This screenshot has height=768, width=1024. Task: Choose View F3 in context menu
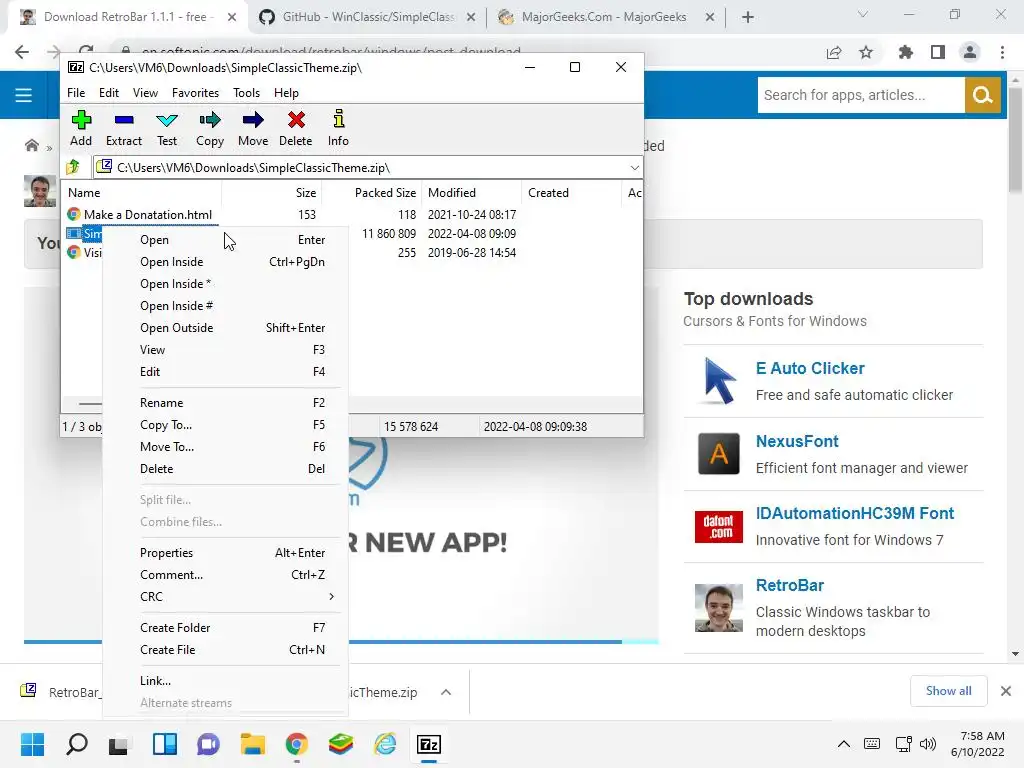pyautogui.click(x=225, y=350)
